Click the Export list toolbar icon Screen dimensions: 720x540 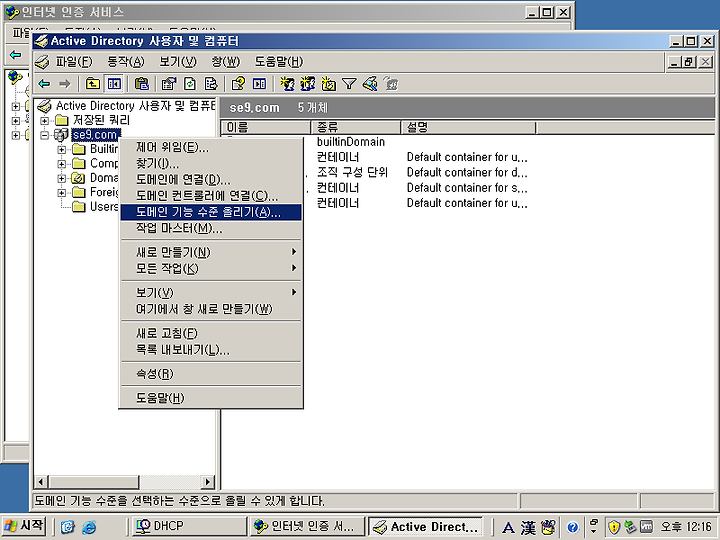point(210,84)
